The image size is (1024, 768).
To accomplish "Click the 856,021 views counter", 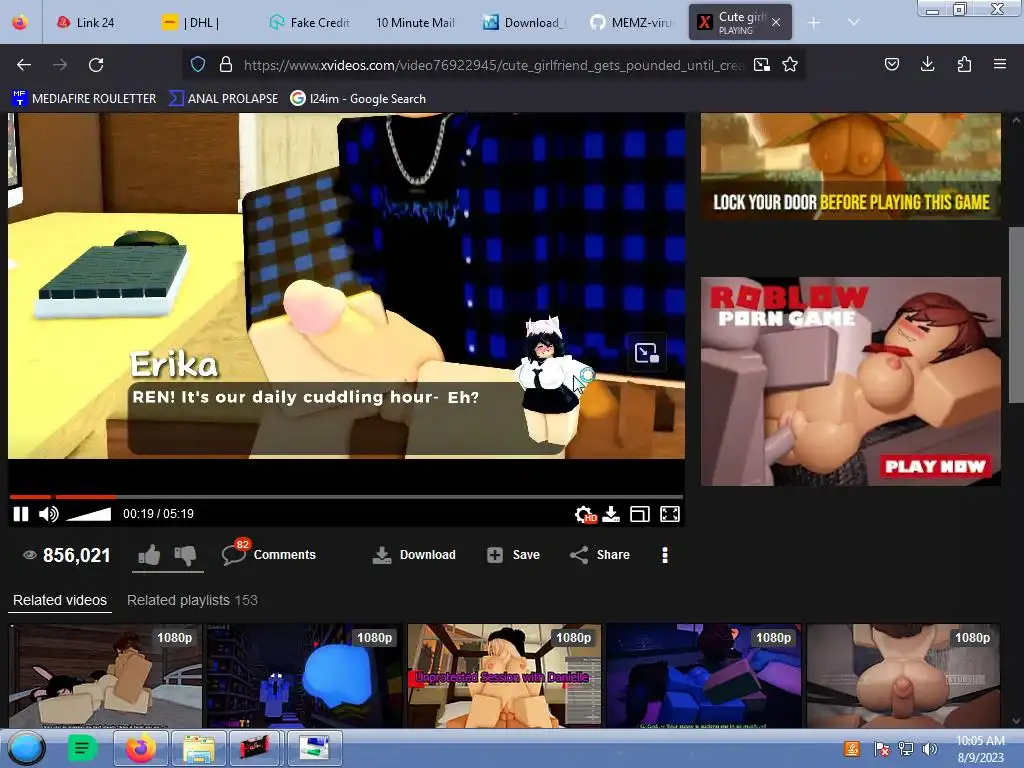I will click(67, 555).
